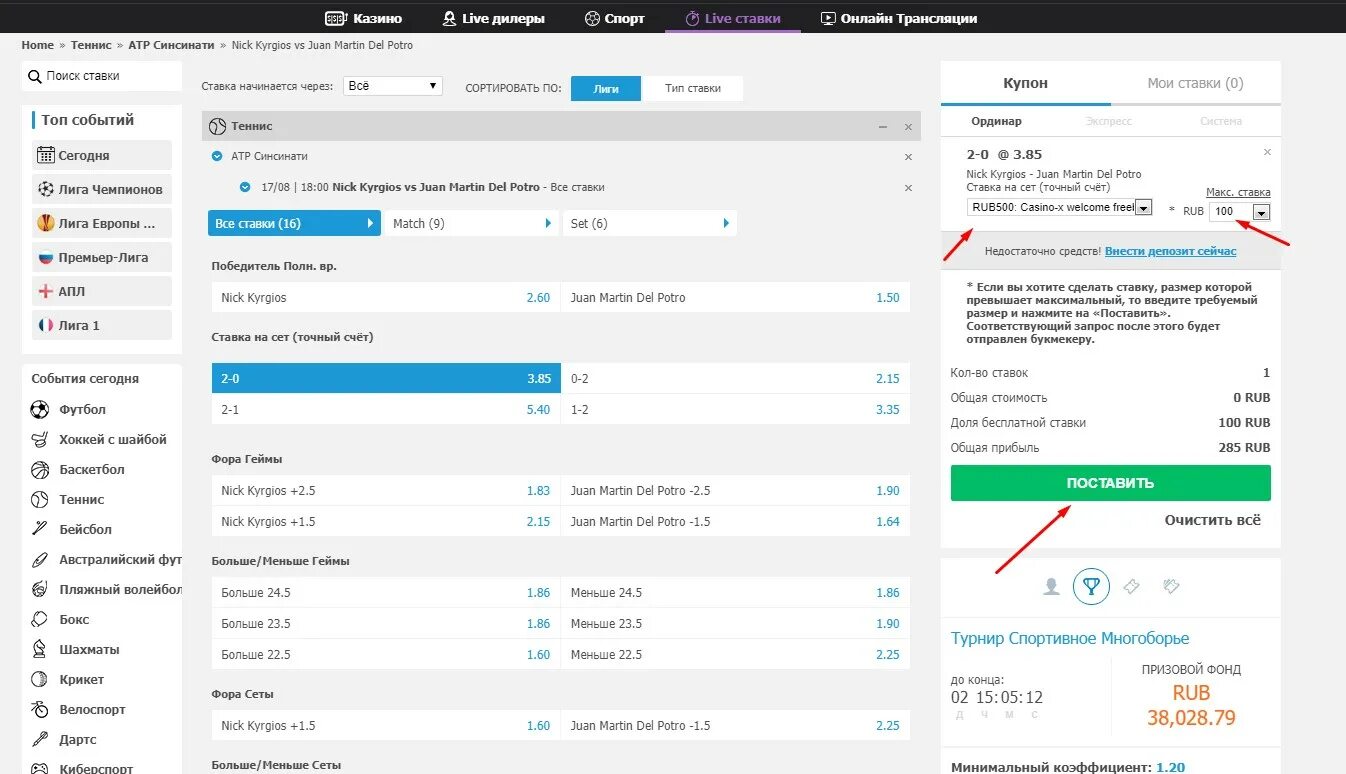Remove the 2-0 bet from coupon
This screenshot has height=774, width=1346.
(x=1267, y=152)
